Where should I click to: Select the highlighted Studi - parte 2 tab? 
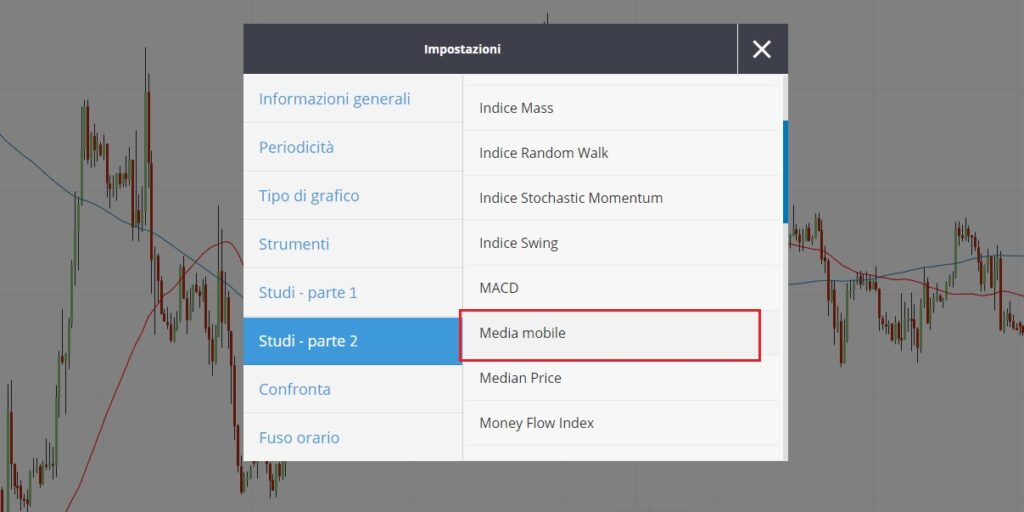353,340
